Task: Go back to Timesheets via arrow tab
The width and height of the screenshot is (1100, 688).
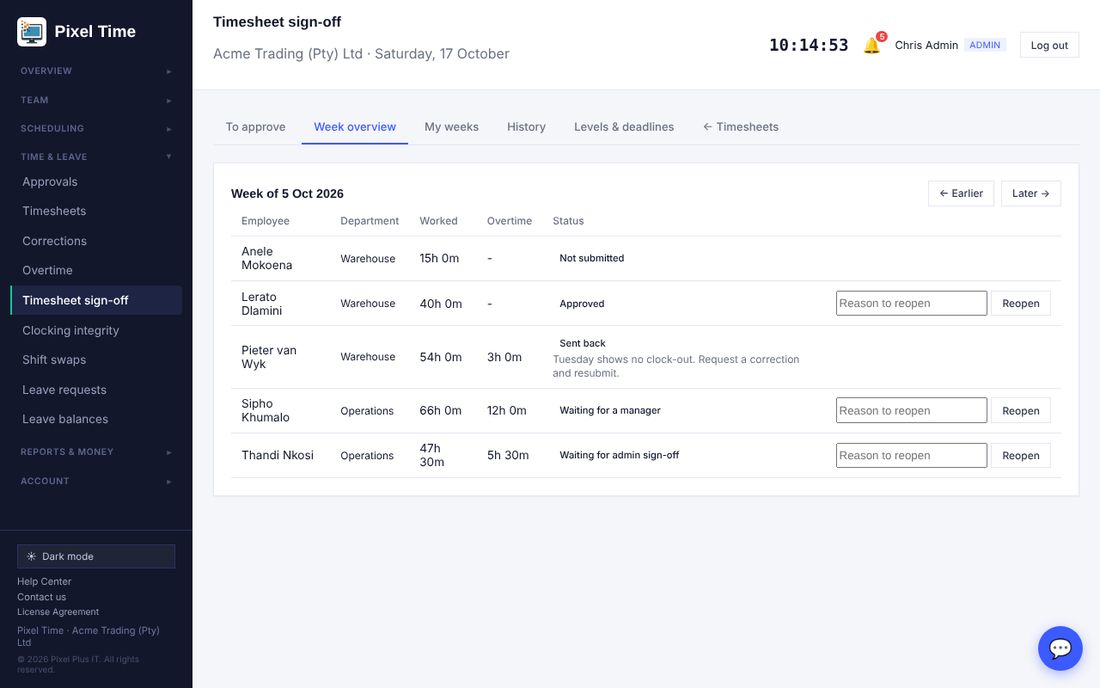Action: click(741, 127)
